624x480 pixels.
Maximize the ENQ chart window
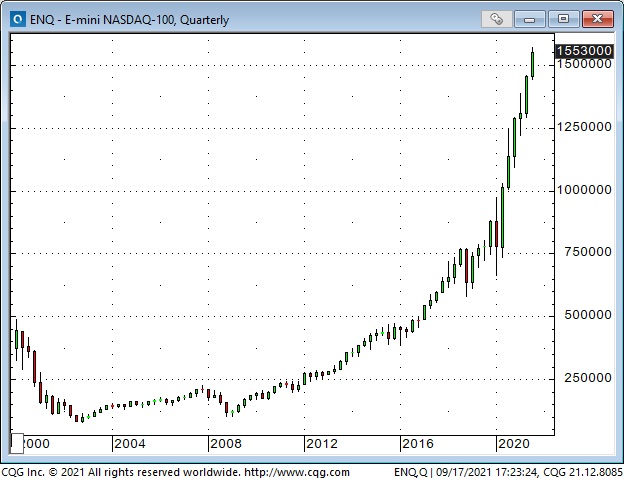pyautogui.click(x=563, y=19)
